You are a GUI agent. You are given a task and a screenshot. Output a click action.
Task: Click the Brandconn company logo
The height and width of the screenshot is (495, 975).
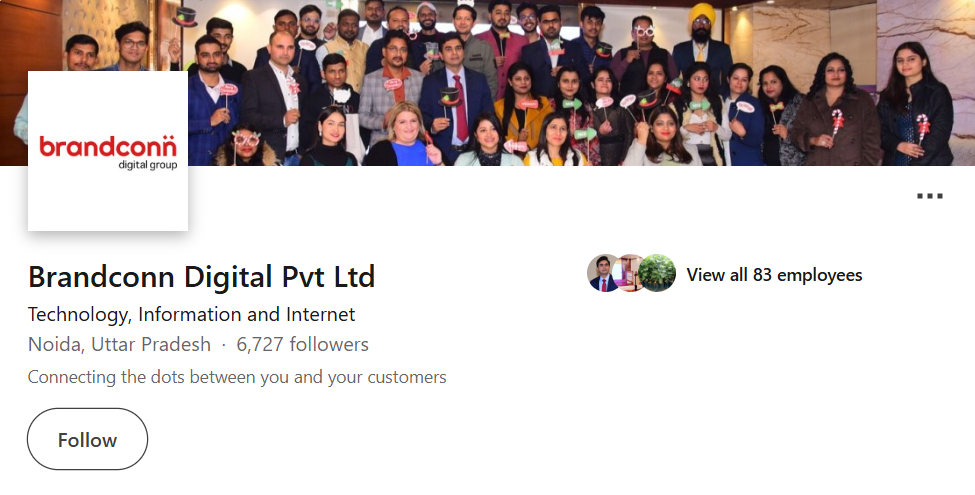click(108, 151)
